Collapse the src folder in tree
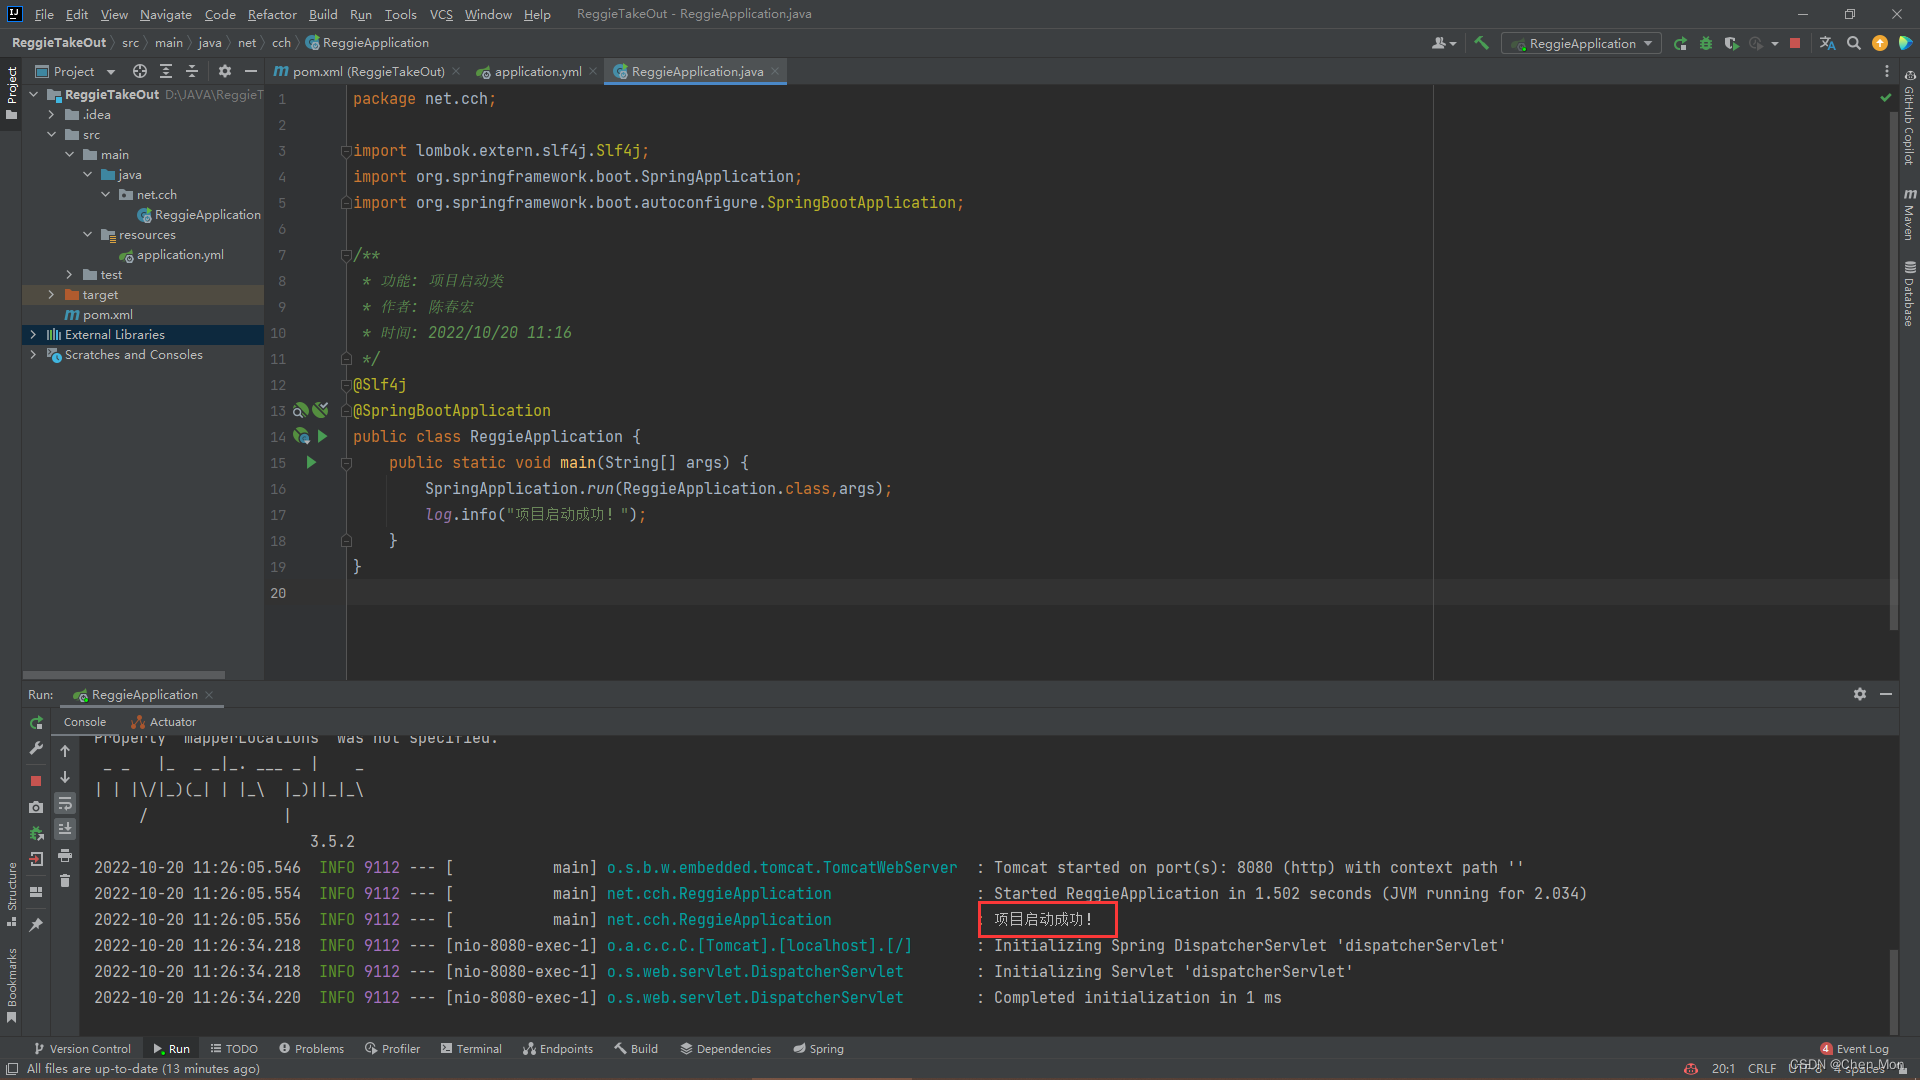The width and height of the screenshot is (1920, 1080). 51,135
